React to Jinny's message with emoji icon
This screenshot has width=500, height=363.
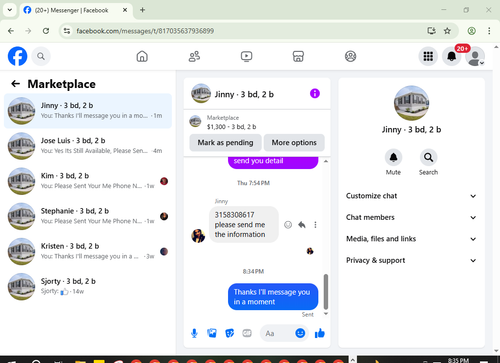[288, 225]
